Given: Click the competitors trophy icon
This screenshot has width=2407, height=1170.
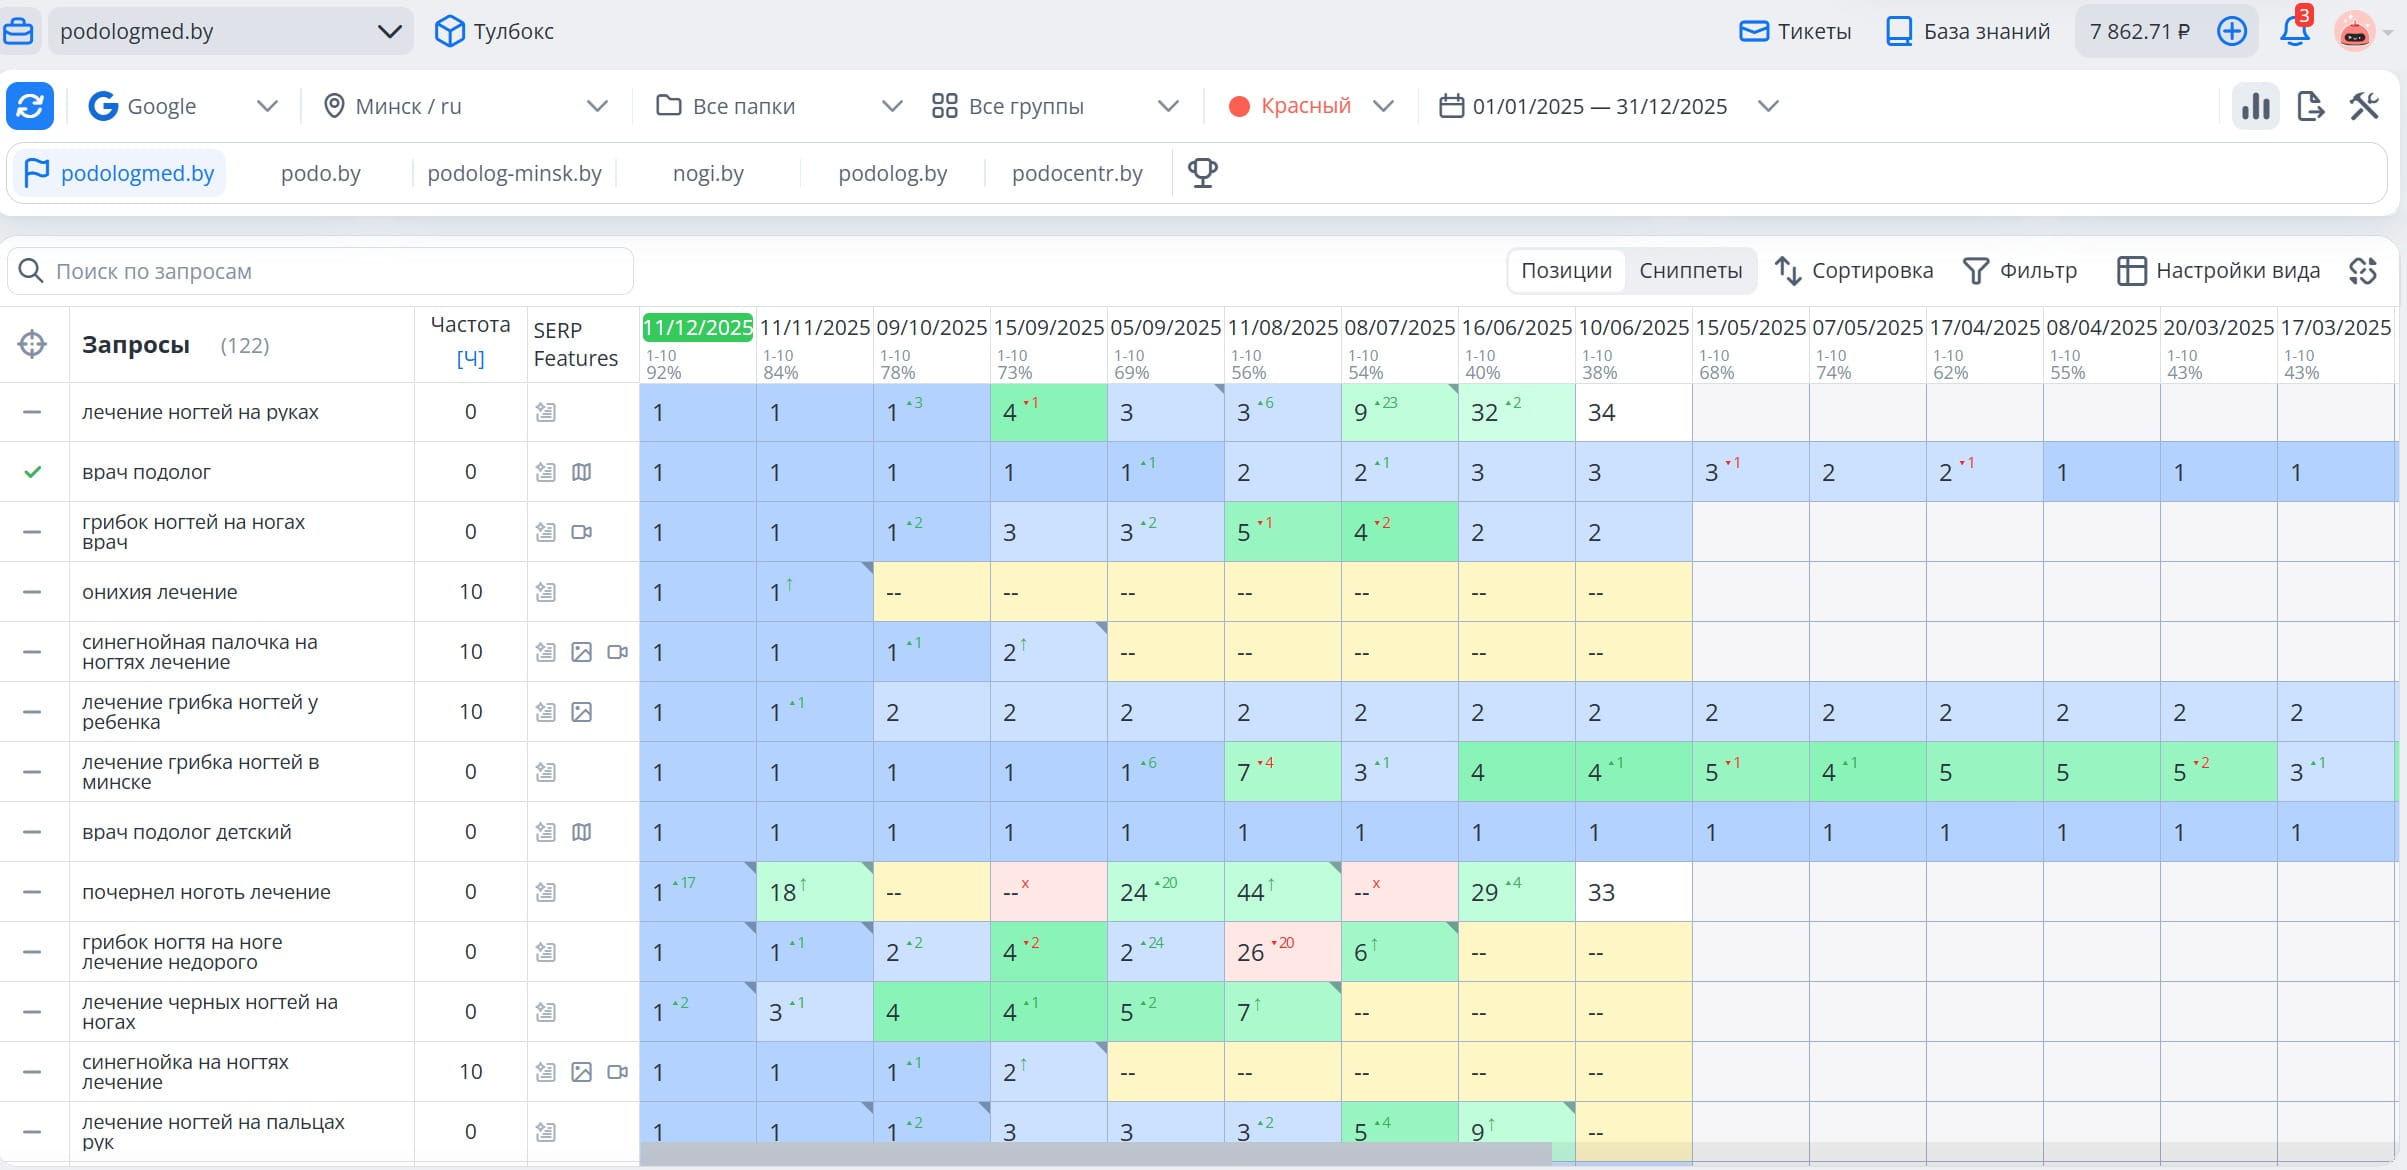Looking at the screenshot, I should tap(1202, 173).
